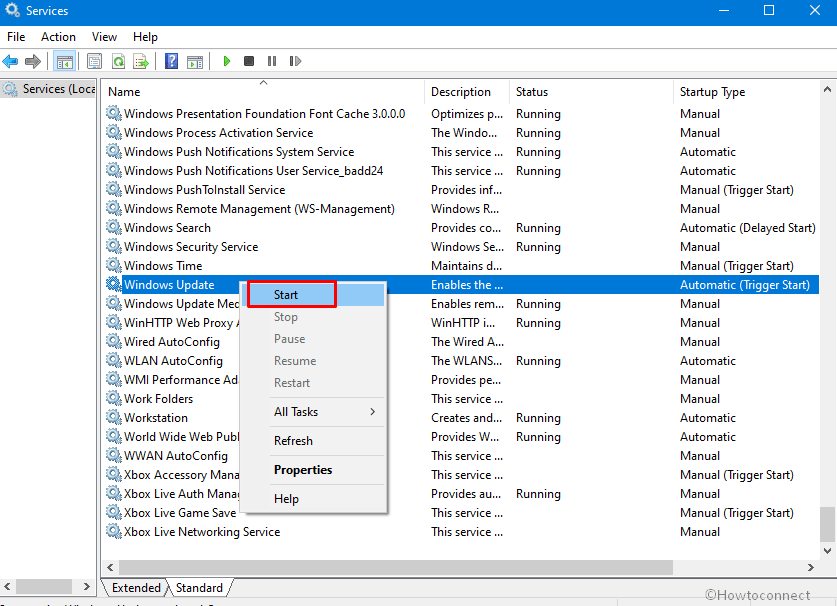Screen dimensions: 837x606
Task: Open the Help question mark icon
Action: coord(171,61)
